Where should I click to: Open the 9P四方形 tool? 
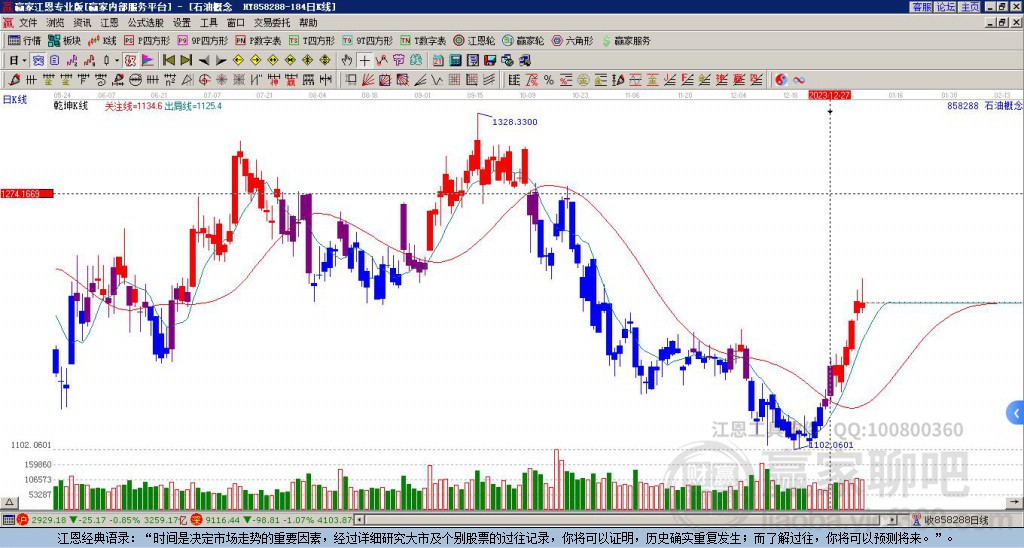tap(202, 40)
